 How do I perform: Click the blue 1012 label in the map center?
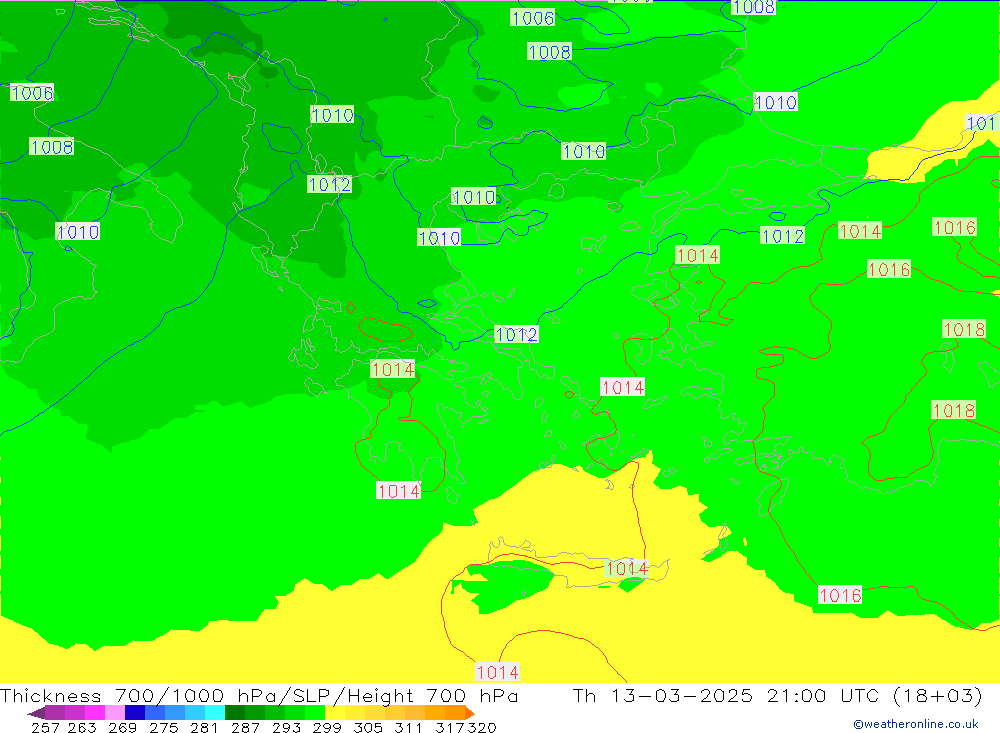coord(517,334)
